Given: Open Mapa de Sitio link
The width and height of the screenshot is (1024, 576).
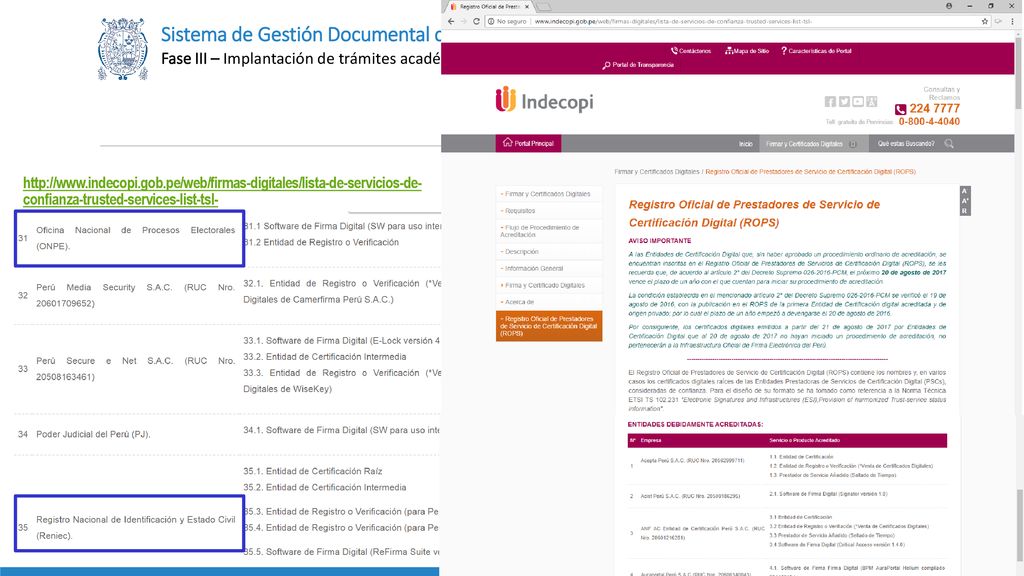Looking at the screenshot, I should 747,51.
